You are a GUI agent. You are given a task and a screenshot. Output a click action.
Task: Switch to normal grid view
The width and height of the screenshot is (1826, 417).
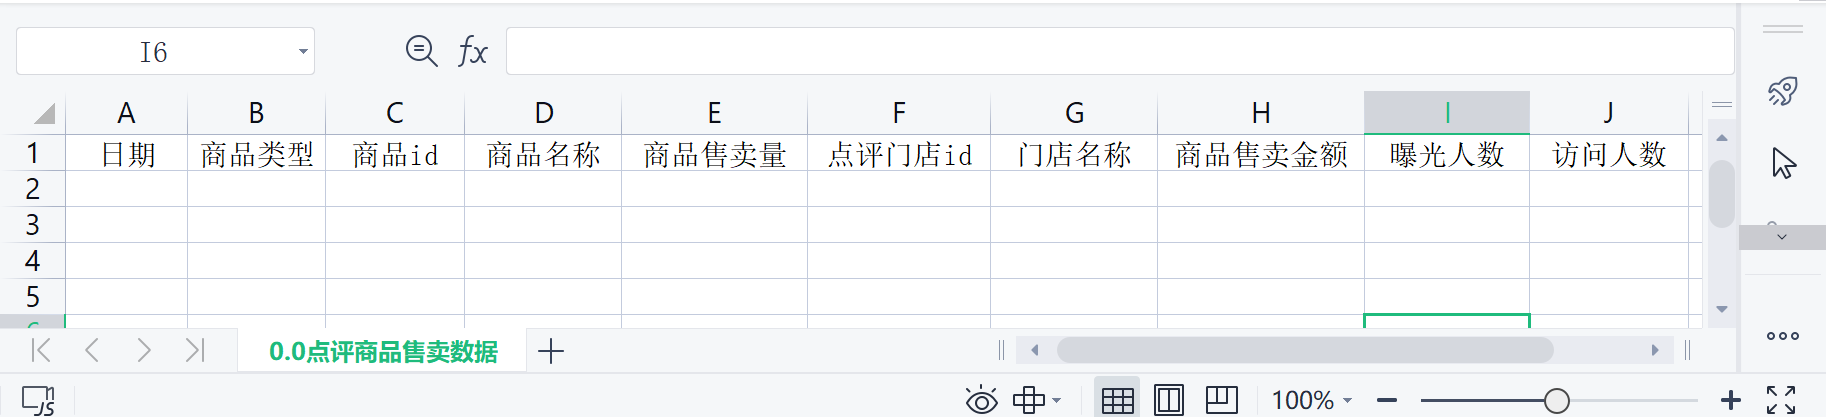click(x=1117, y=400)
